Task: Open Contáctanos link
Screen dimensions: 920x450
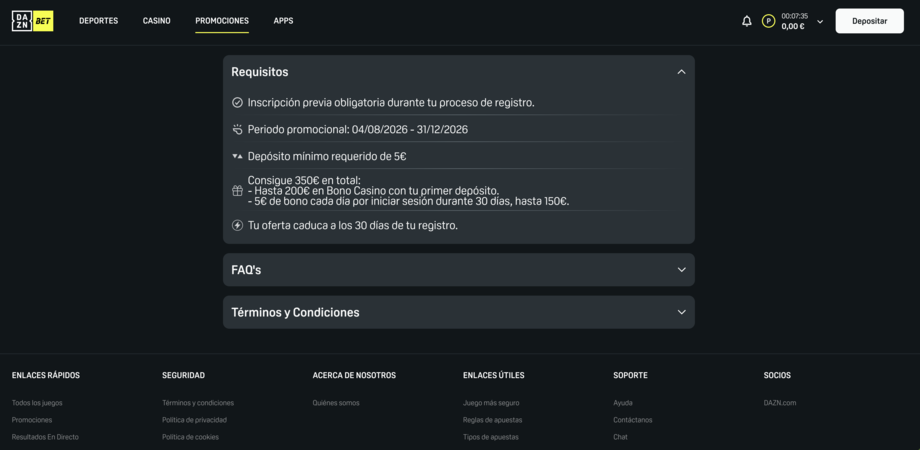Action: [x=632, y=420]
